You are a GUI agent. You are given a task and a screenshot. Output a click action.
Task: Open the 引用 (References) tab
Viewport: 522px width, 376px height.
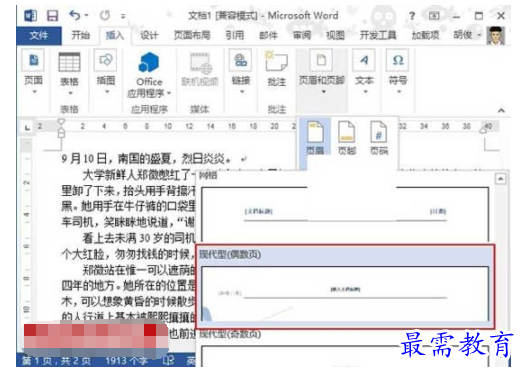click(x=235, y=35)
